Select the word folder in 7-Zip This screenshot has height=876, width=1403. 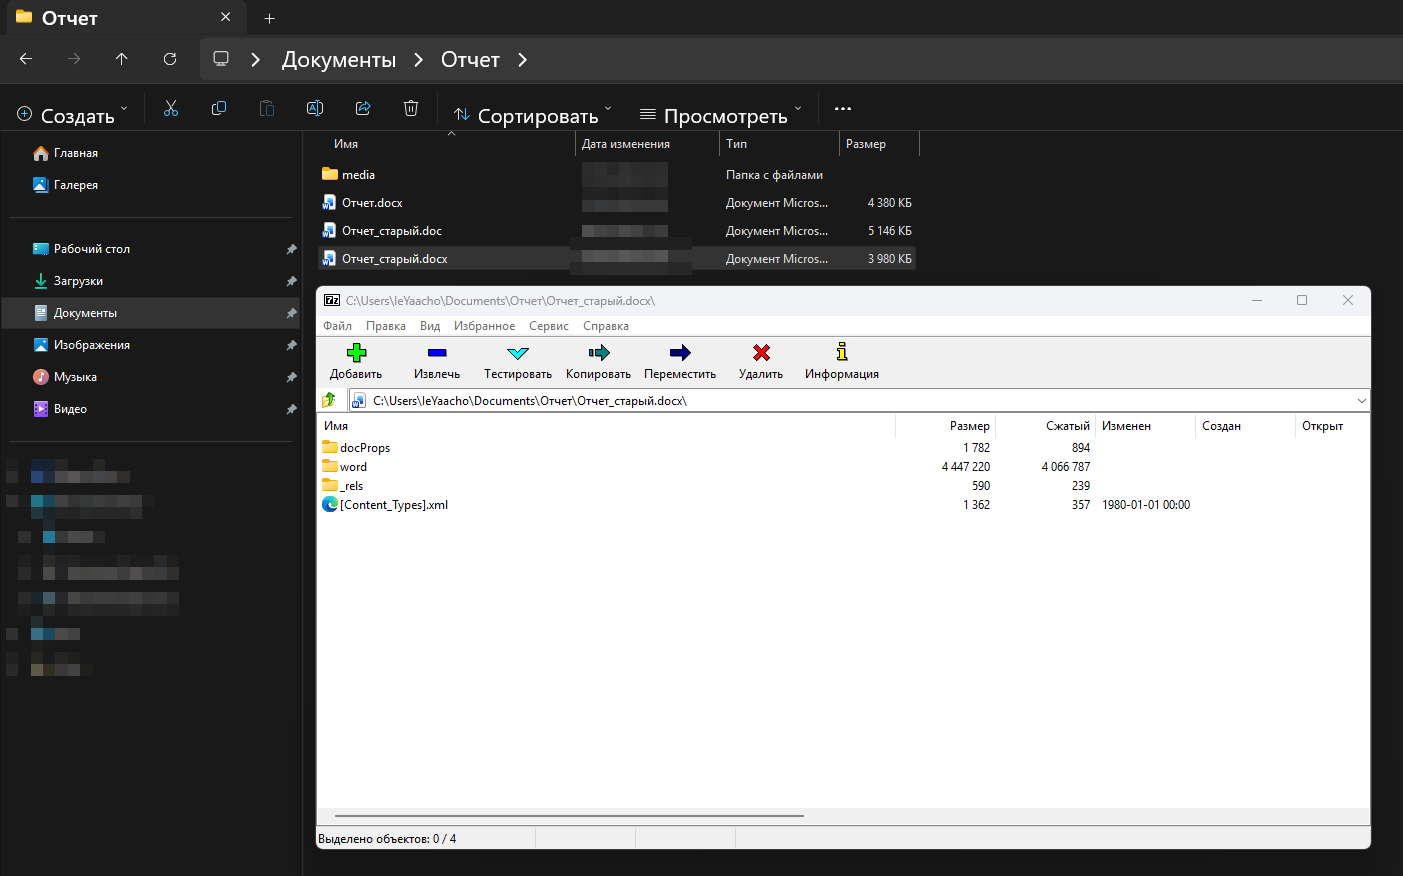pos(353,467)
